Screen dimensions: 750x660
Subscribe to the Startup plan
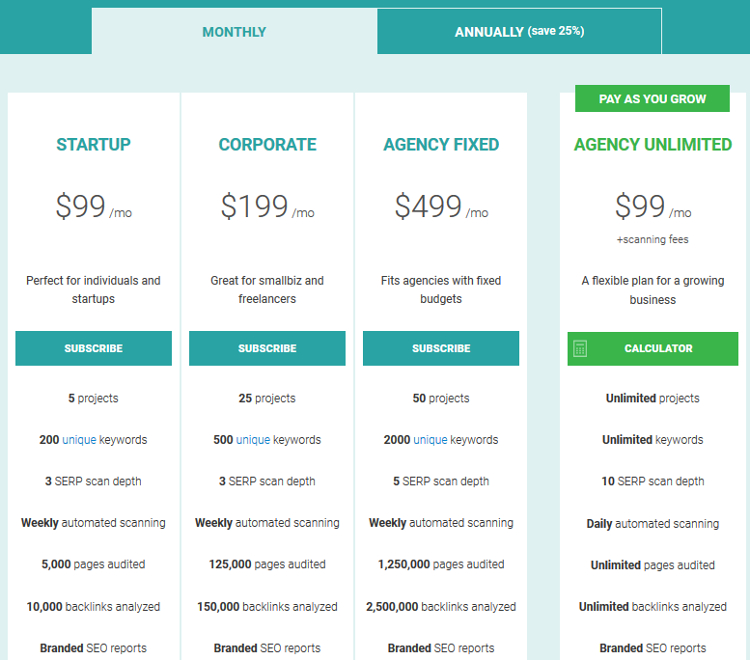93,348
